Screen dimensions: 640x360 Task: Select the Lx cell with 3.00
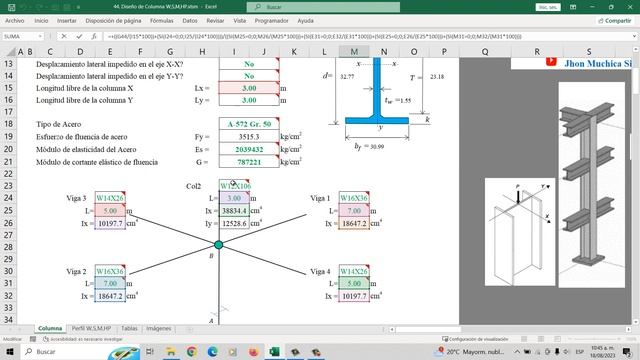[x=249, y=88]
